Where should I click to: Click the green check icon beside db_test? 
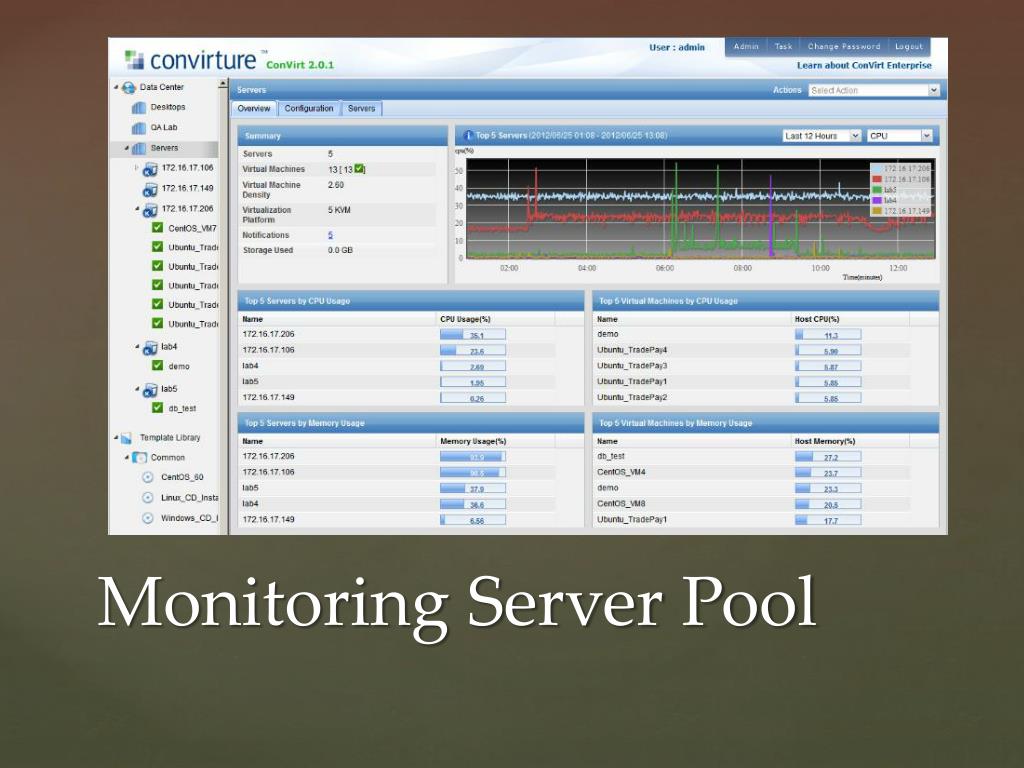[157, 407]
